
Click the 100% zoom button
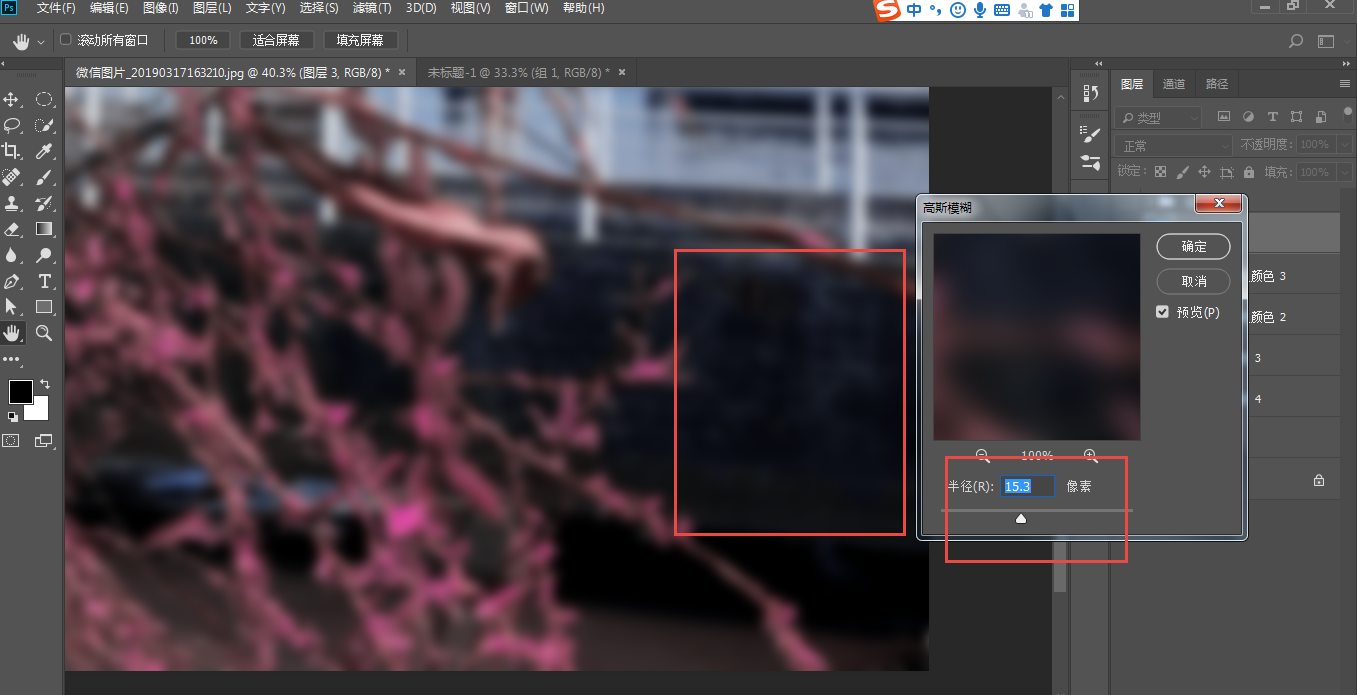pos(203,40)
